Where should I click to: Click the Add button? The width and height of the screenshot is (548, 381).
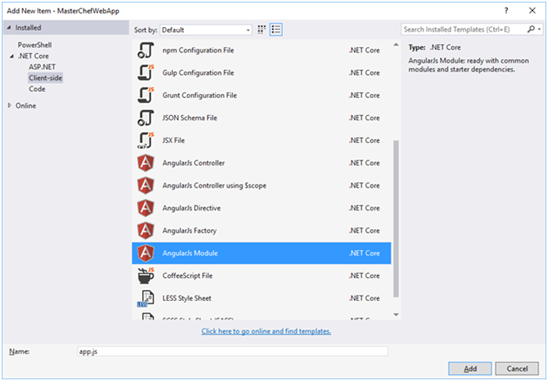[x=470, y=369]
